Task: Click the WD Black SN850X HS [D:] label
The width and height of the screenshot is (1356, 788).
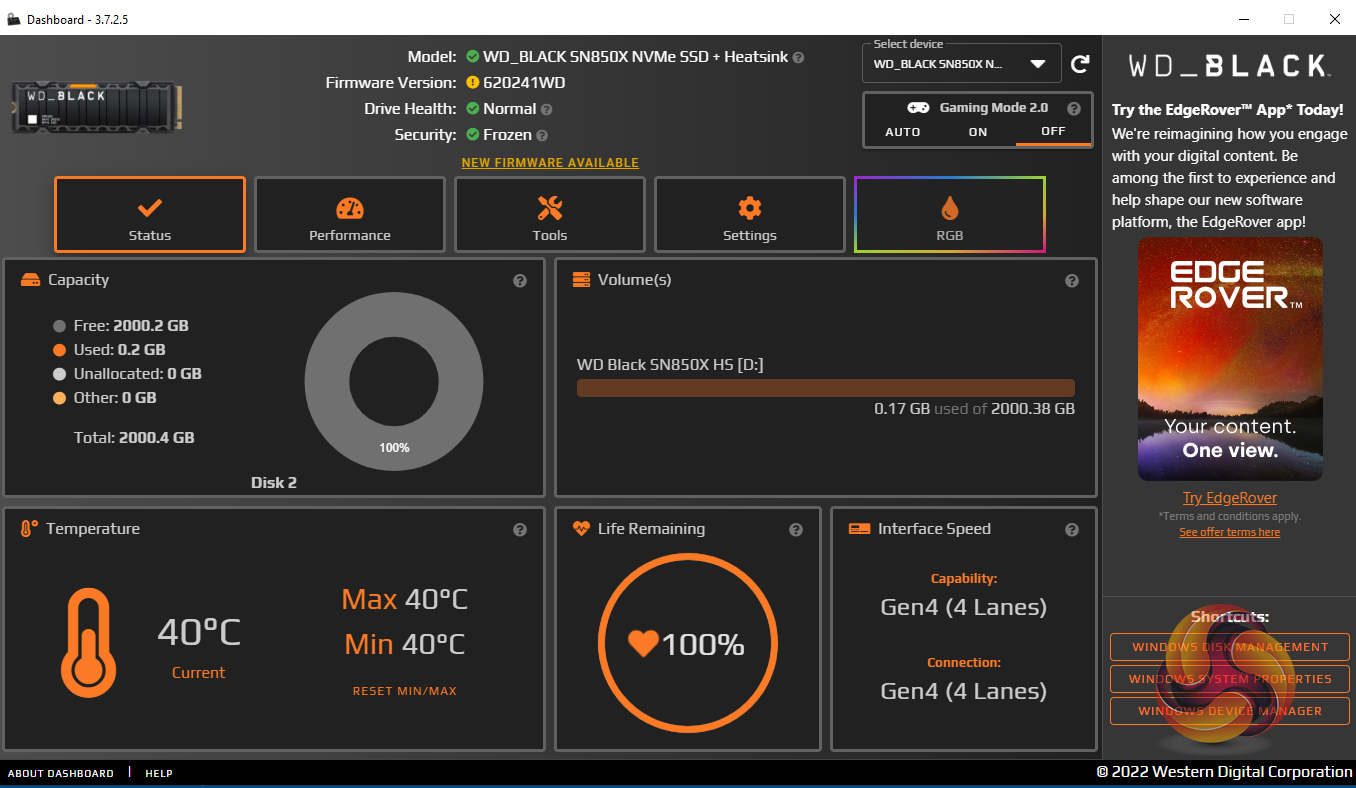Action: 670,365
